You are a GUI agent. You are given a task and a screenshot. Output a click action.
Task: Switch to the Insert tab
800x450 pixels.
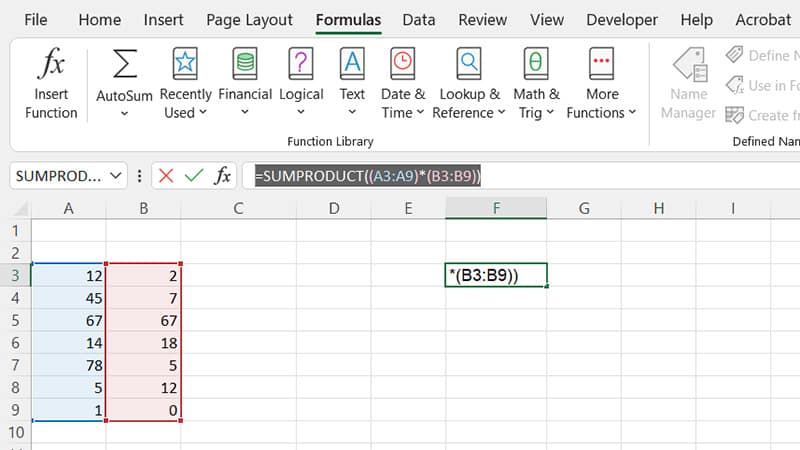(163, 20)
